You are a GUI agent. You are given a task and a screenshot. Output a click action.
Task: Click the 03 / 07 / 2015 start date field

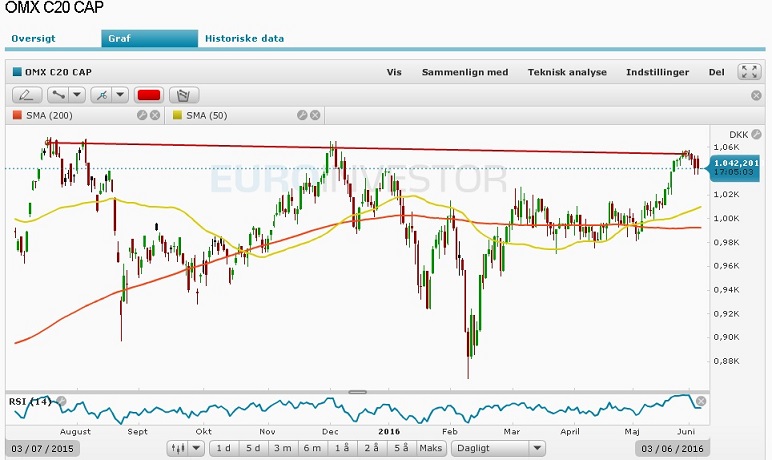pyautogui.click(x=42, y=449)
